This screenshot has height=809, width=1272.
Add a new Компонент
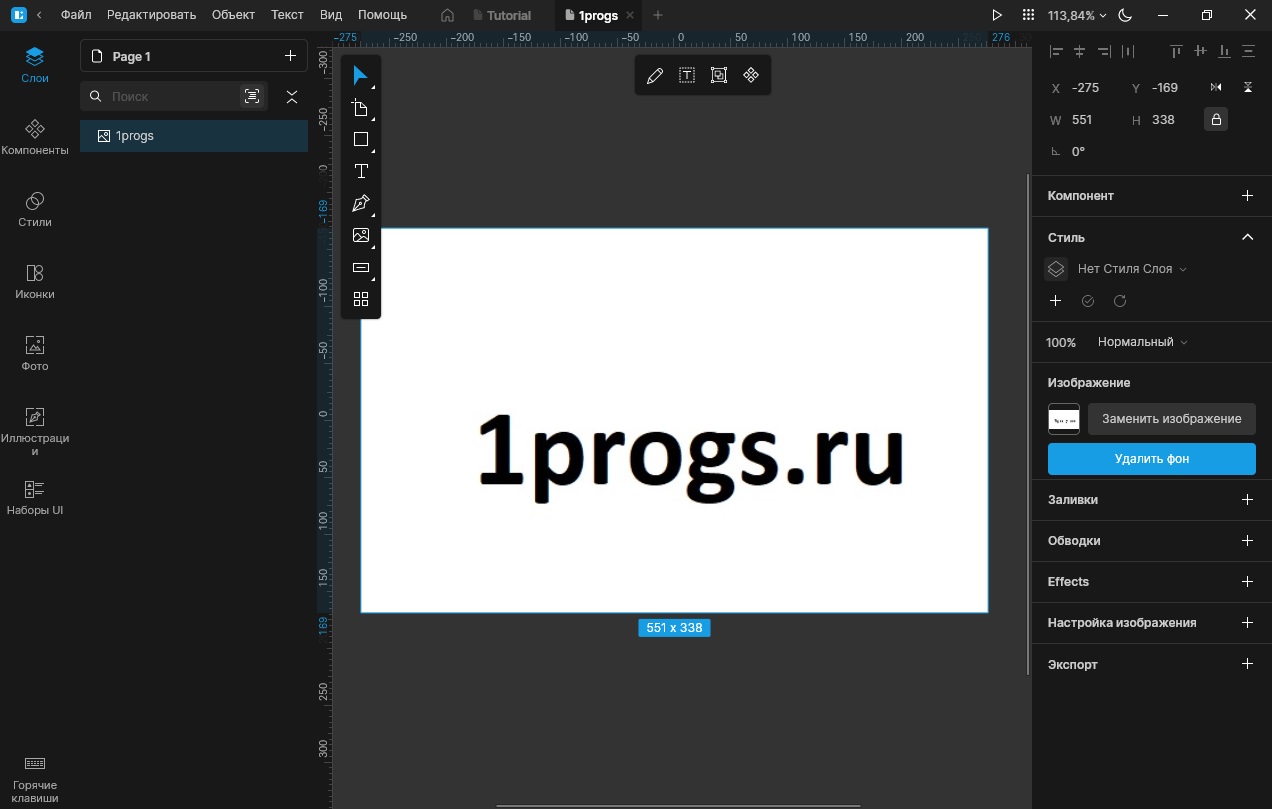(1247, 196)
